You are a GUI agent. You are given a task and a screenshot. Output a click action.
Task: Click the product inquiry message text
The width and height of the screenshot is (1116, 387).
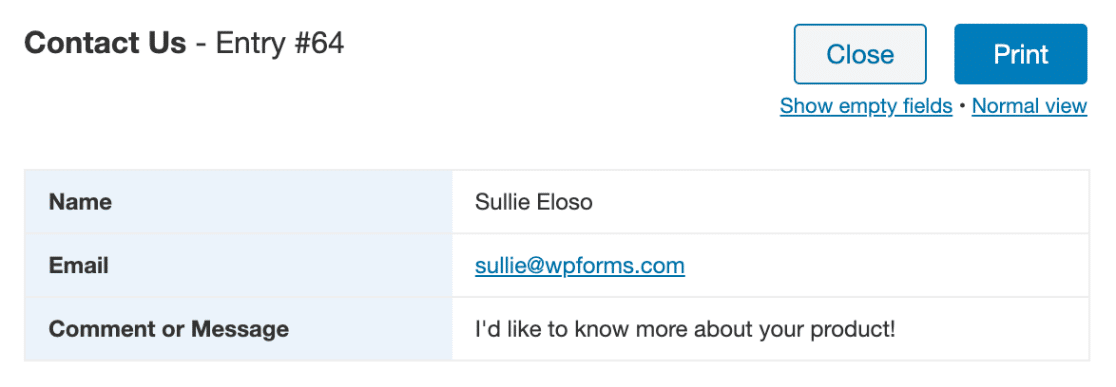[x=685, y=329]
